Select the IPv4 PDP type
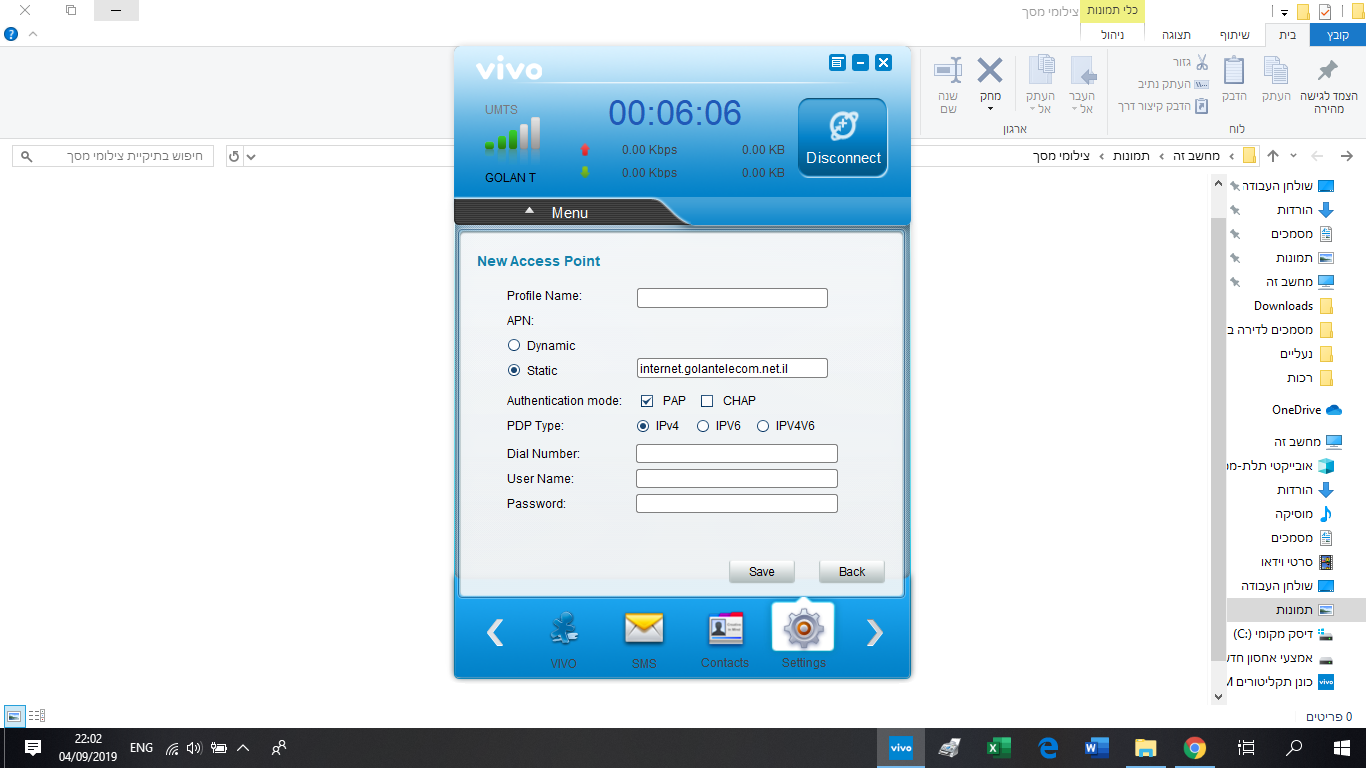 (x=643, y=426)
